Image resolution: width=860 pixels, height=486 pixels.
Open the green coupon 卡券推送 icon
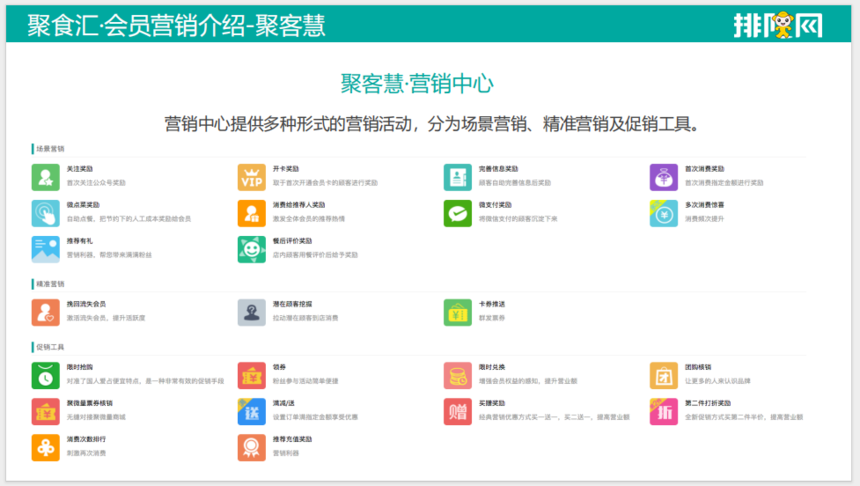coord(457,313)
